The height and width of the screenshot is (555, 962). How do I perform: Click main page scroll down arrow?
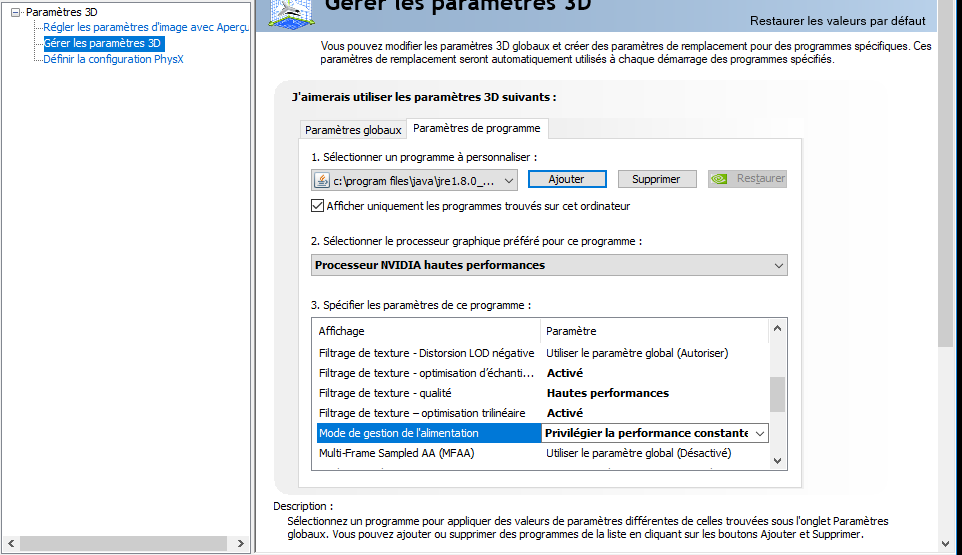pyautogui.click(x=945, y=544)
